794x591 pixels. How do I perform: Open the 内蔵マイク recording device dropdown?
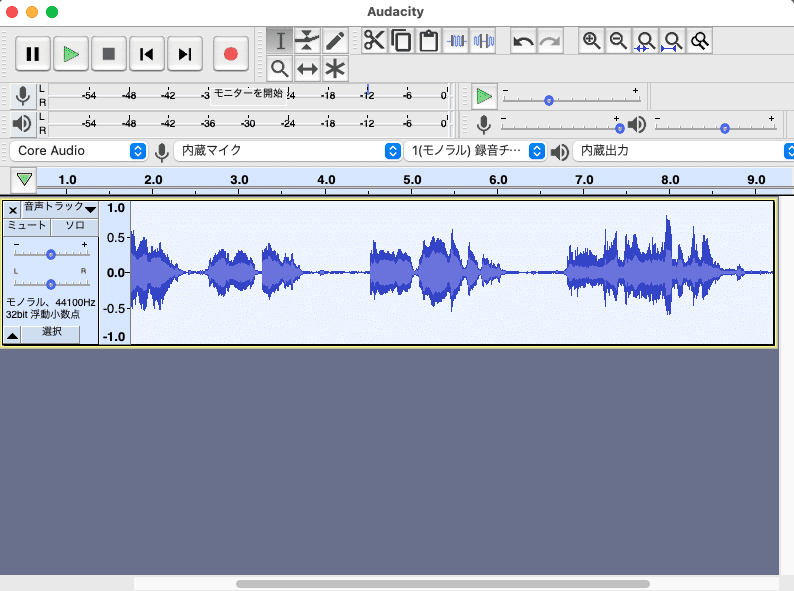288,151
